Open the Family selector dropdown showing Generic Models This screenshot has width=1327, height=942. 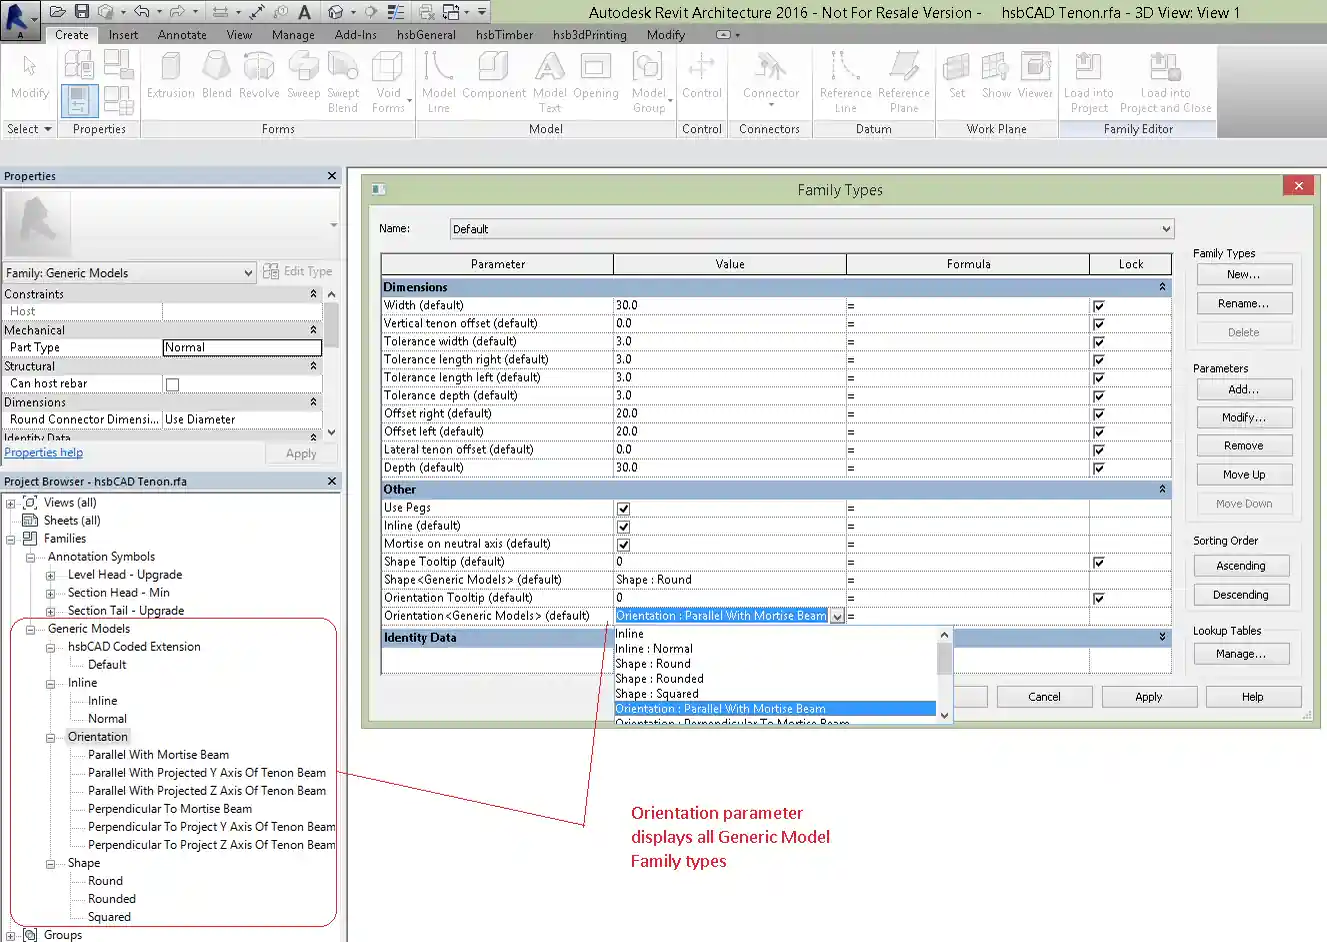pos(247,272)
